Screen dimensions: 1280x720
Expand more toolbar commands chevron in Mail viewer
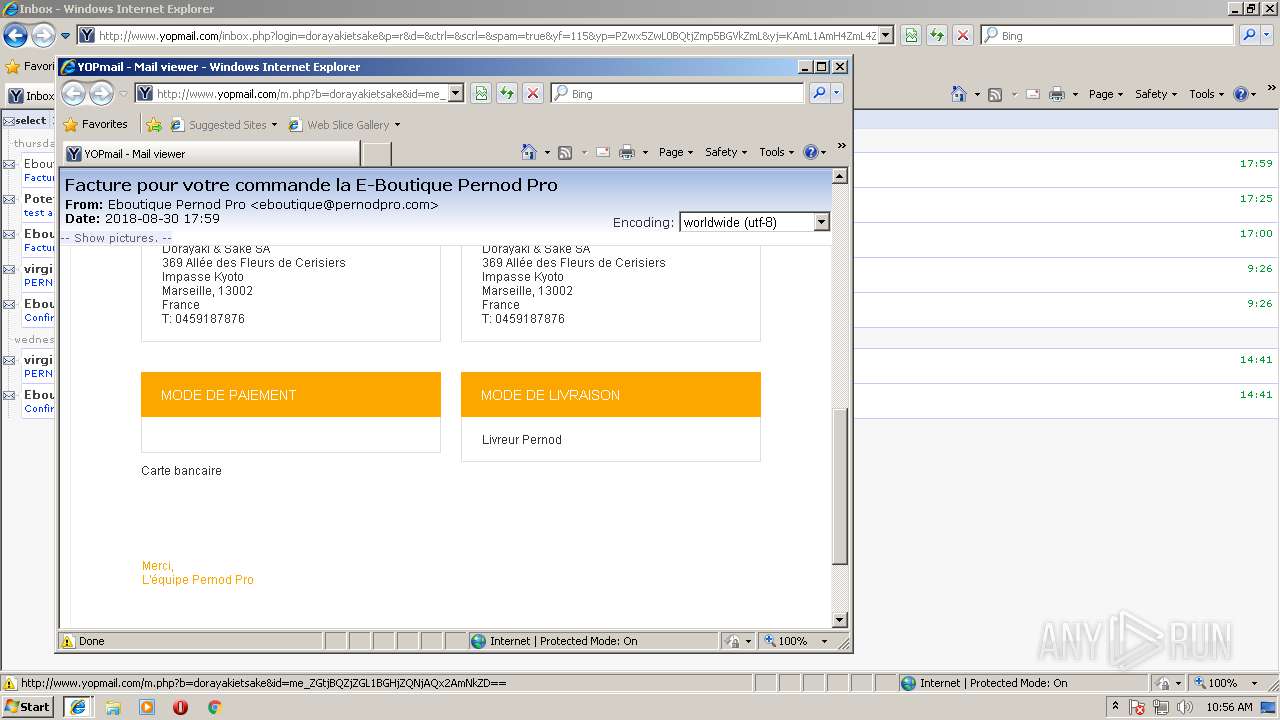(841, 146)
